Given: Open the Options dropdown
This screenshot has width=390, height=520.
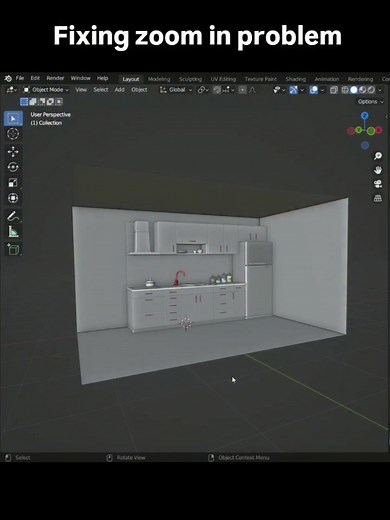Looking at the screenshot, I should tap(370, 102).
